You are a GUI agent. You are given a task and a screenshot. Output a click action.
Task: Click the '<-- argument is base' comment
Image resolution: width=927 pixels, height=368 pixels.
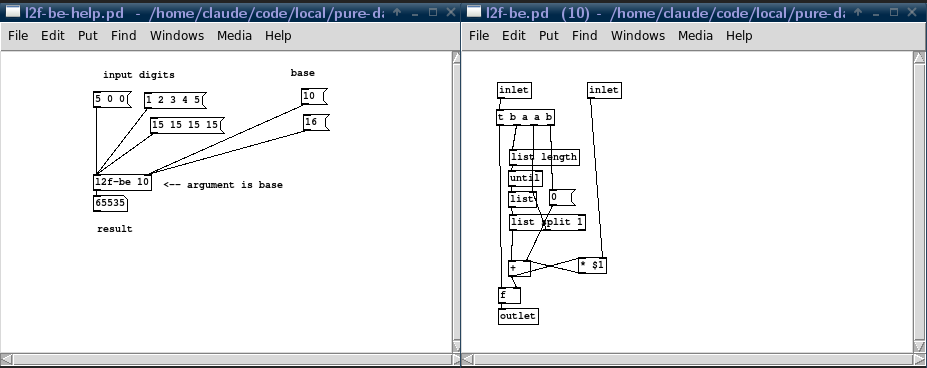(x=223, y=185)
